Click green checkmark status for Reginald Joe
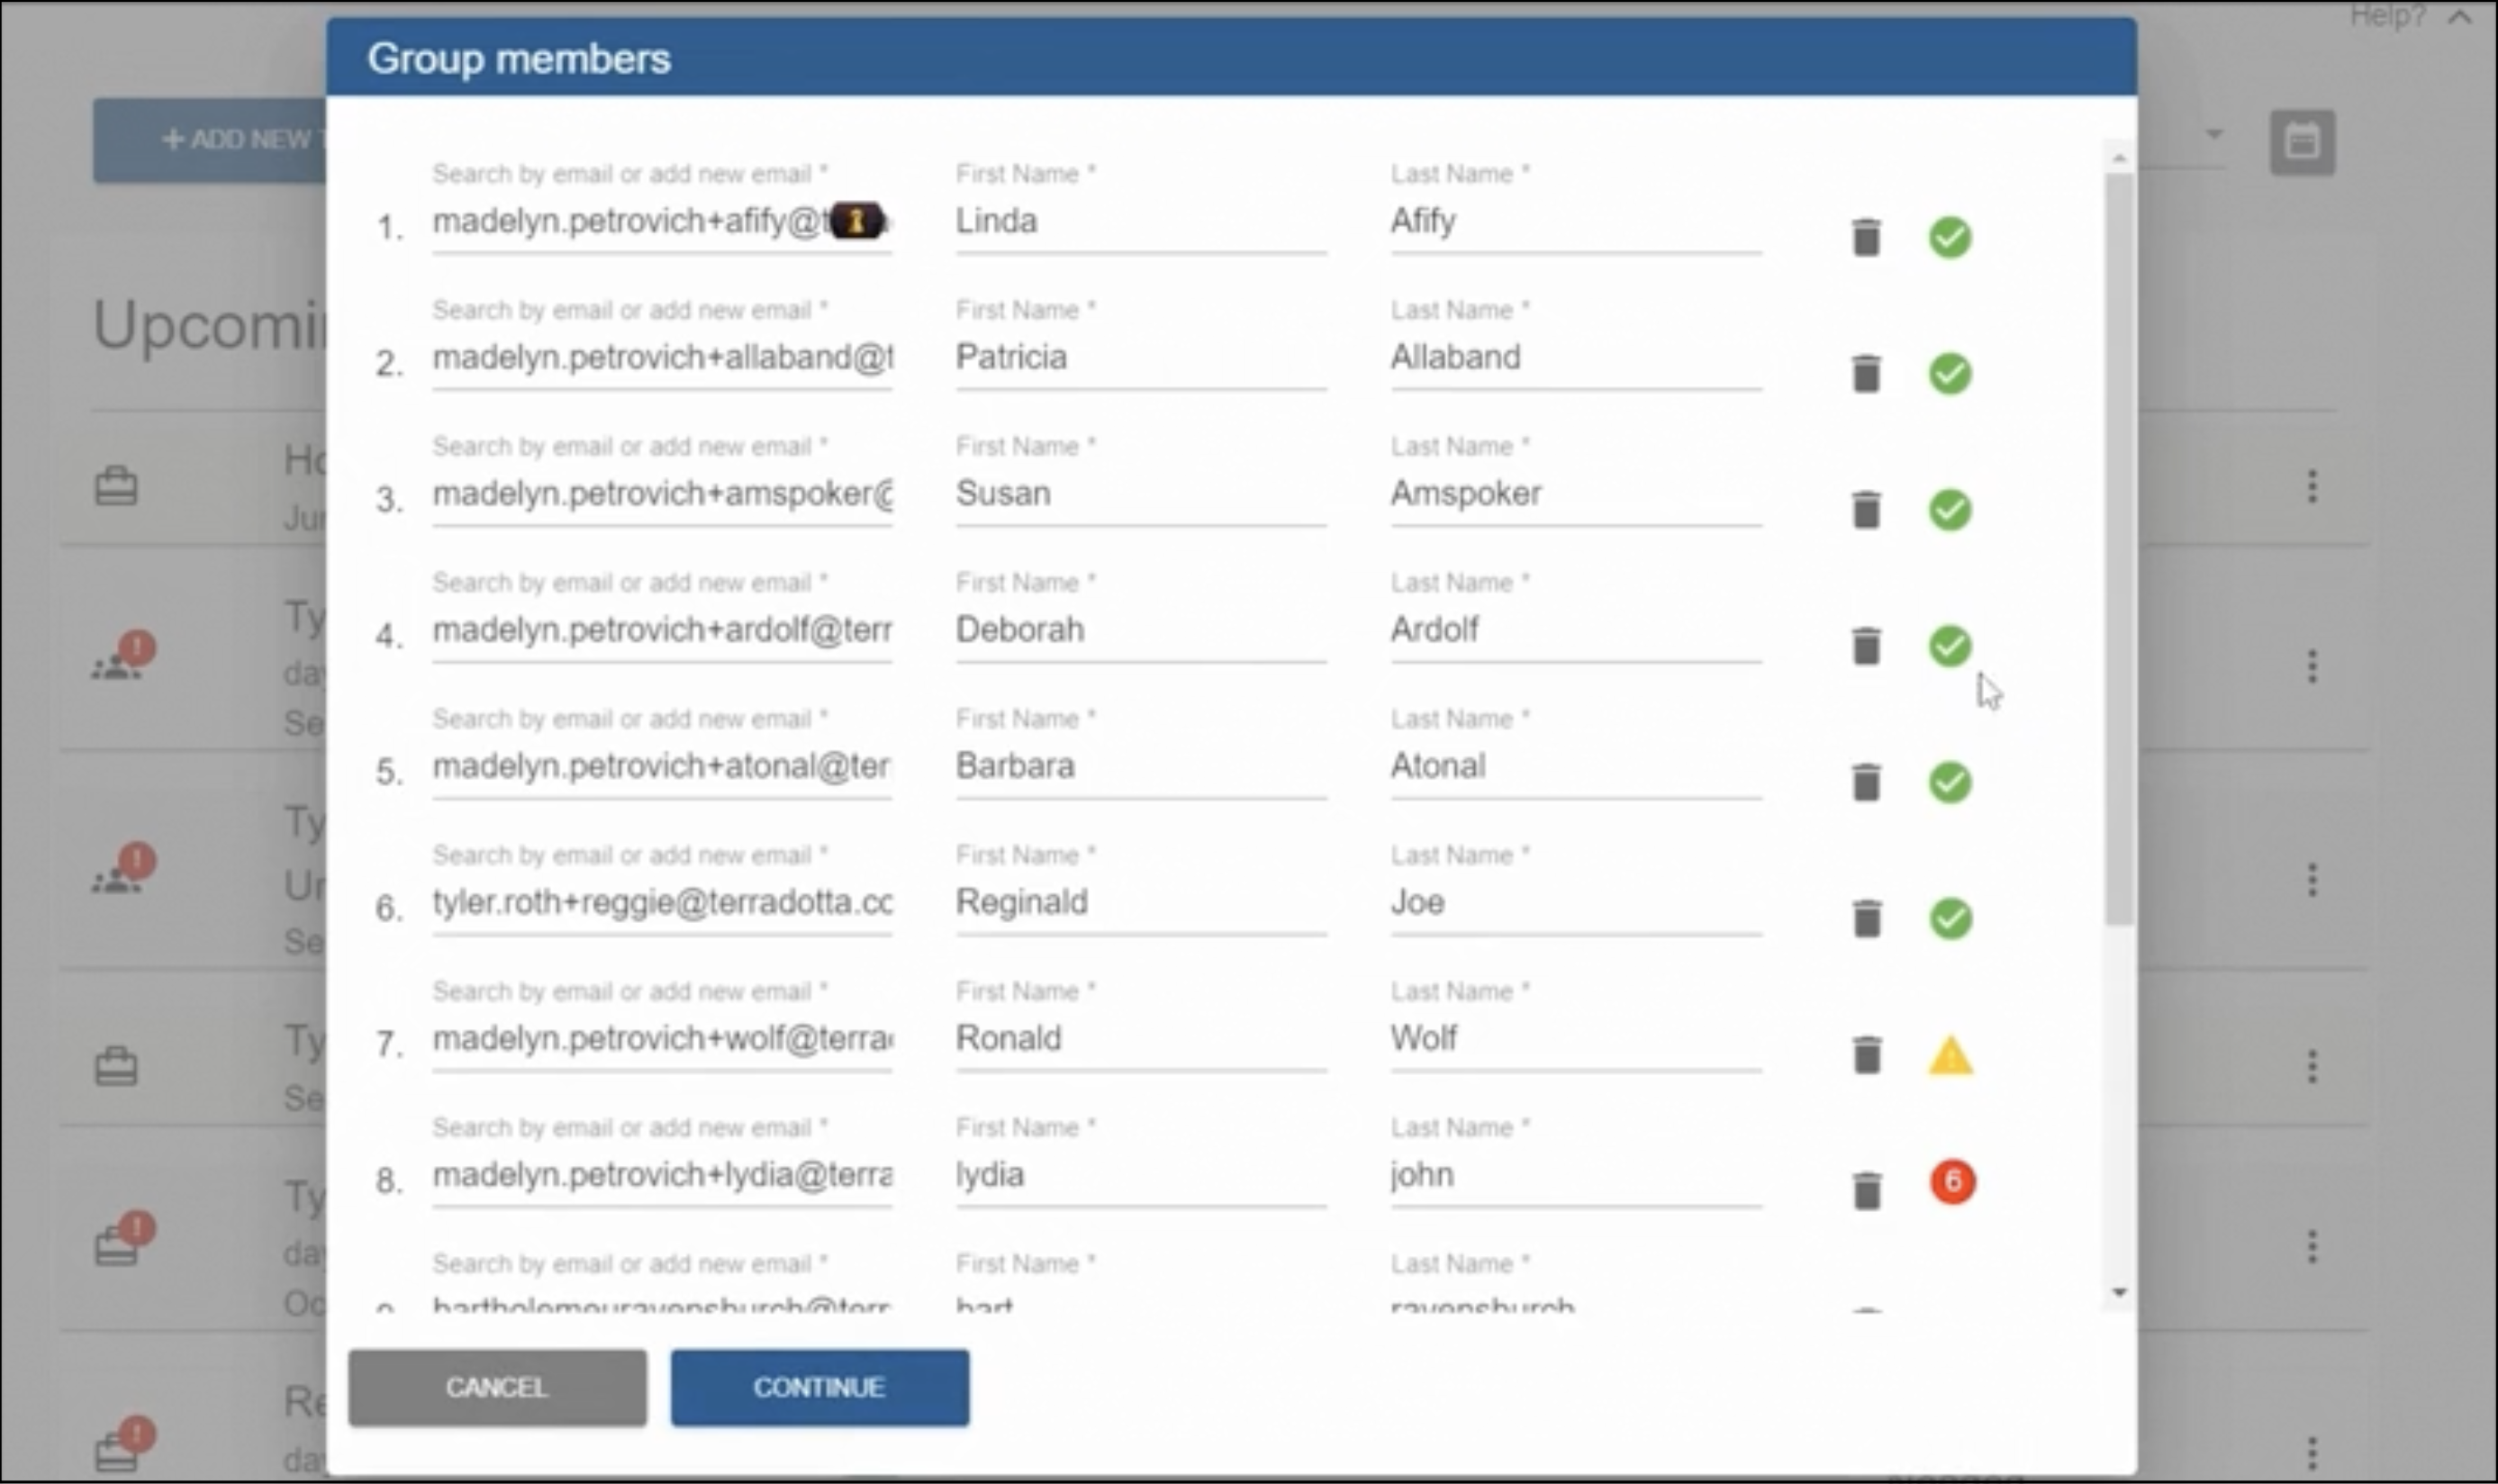Viewport: 2498px width, 1484px height. click(1950, 918)
